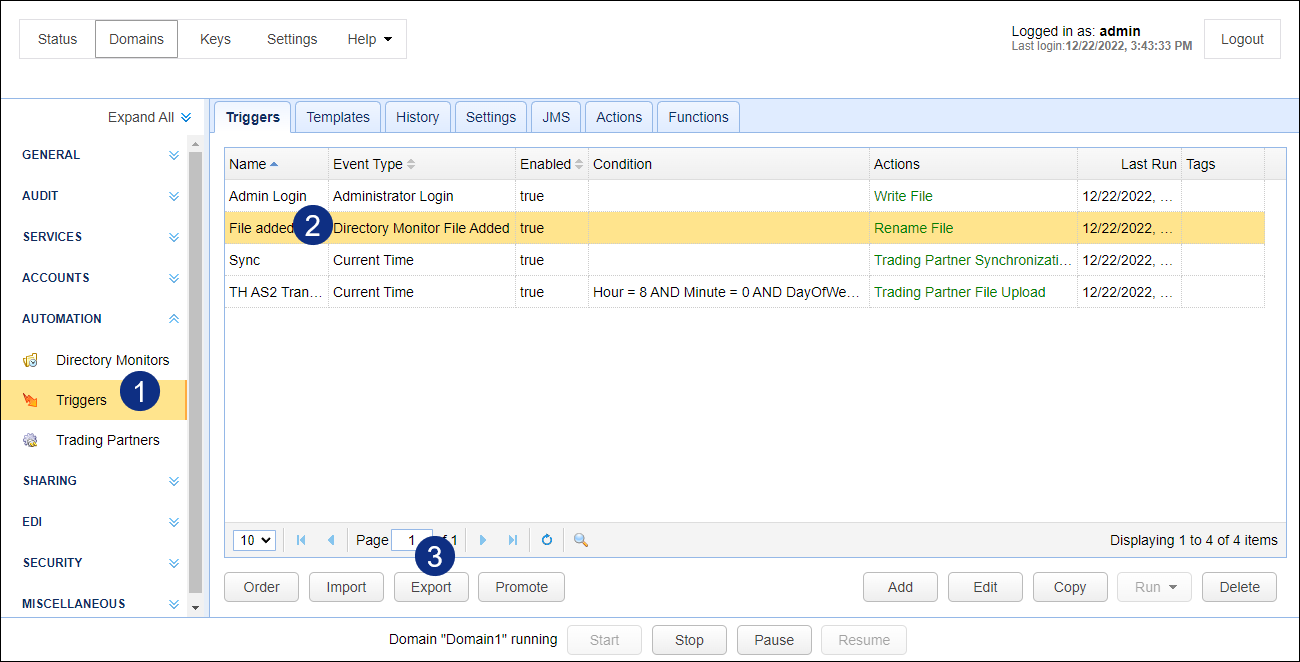This screenshot has width=1300, height=662.
Task: Click the Promote button
Action: point(522,587)
